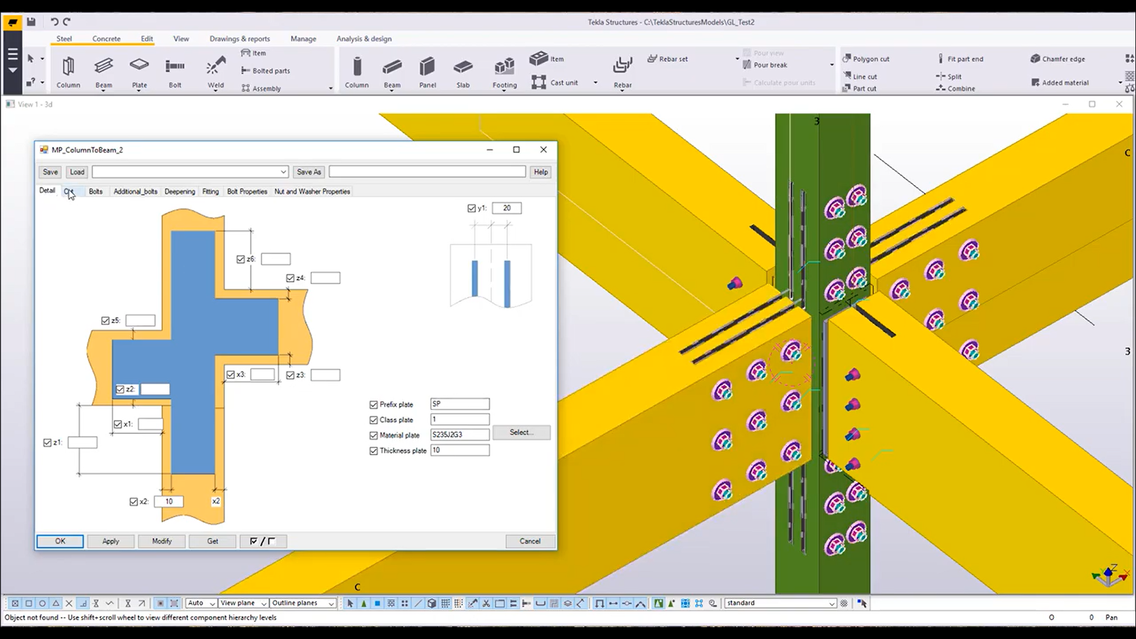1136x639 pixels.
Task: Select the concrete Column tool
Action: tap(356, 72)
